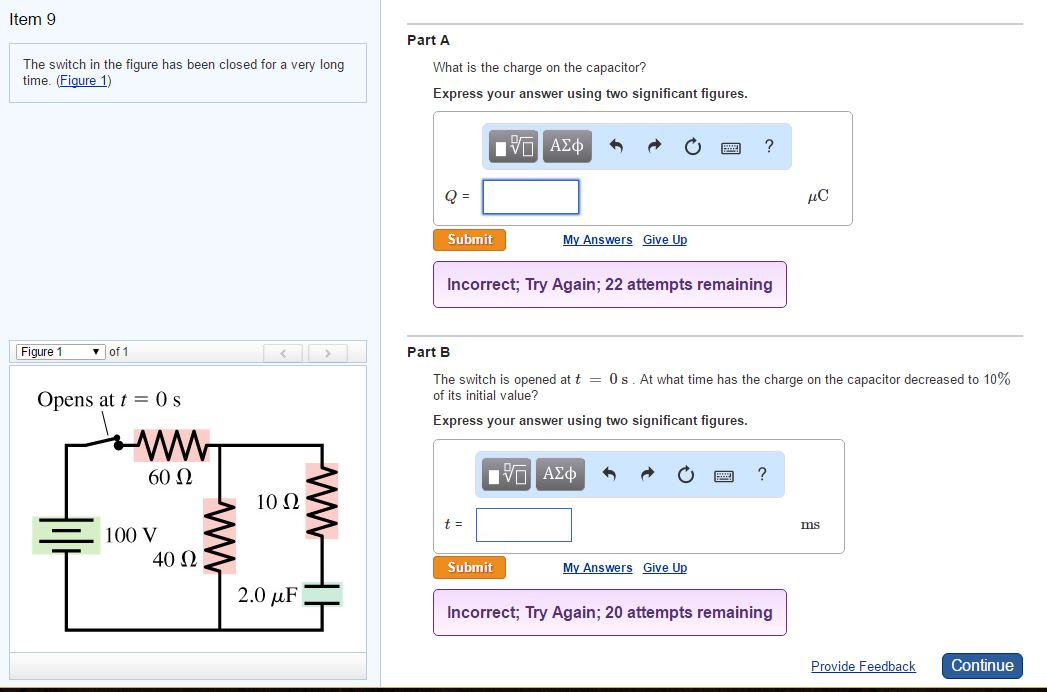Screen dimensions: 1047x692
Task: View My Answers for Part A
Action: (x=598, y=240)
